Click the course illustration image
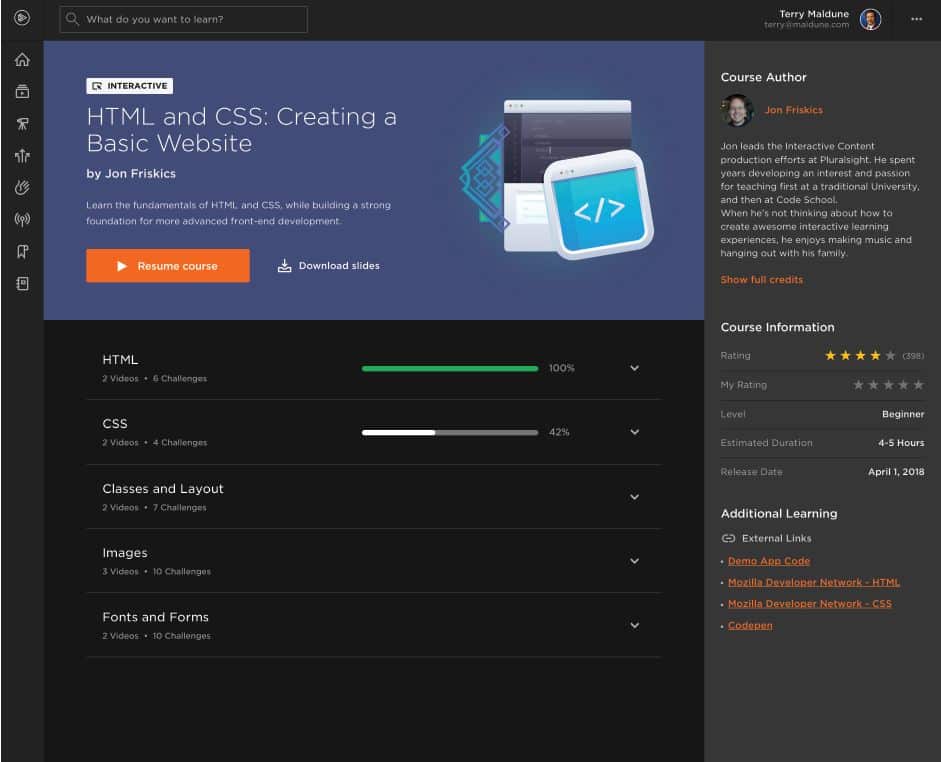This screenshot has width=941, height=762. point(557,179)
